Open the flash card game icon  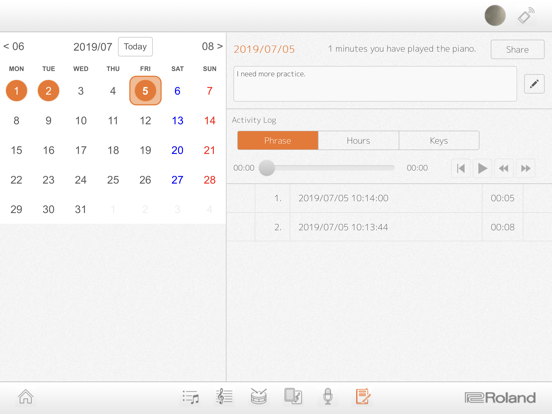(293, 396)
